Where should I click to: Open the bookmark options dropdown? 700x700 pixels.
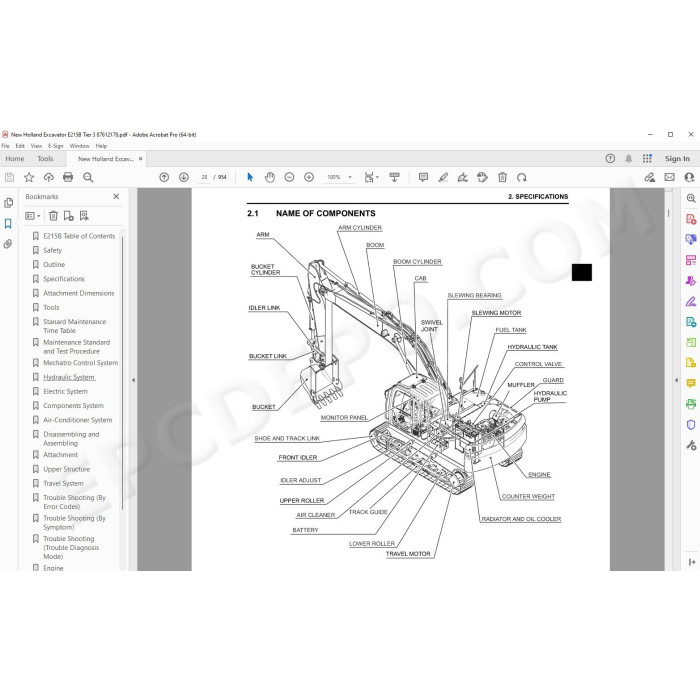pyautogui.click(x=33, y=216)
